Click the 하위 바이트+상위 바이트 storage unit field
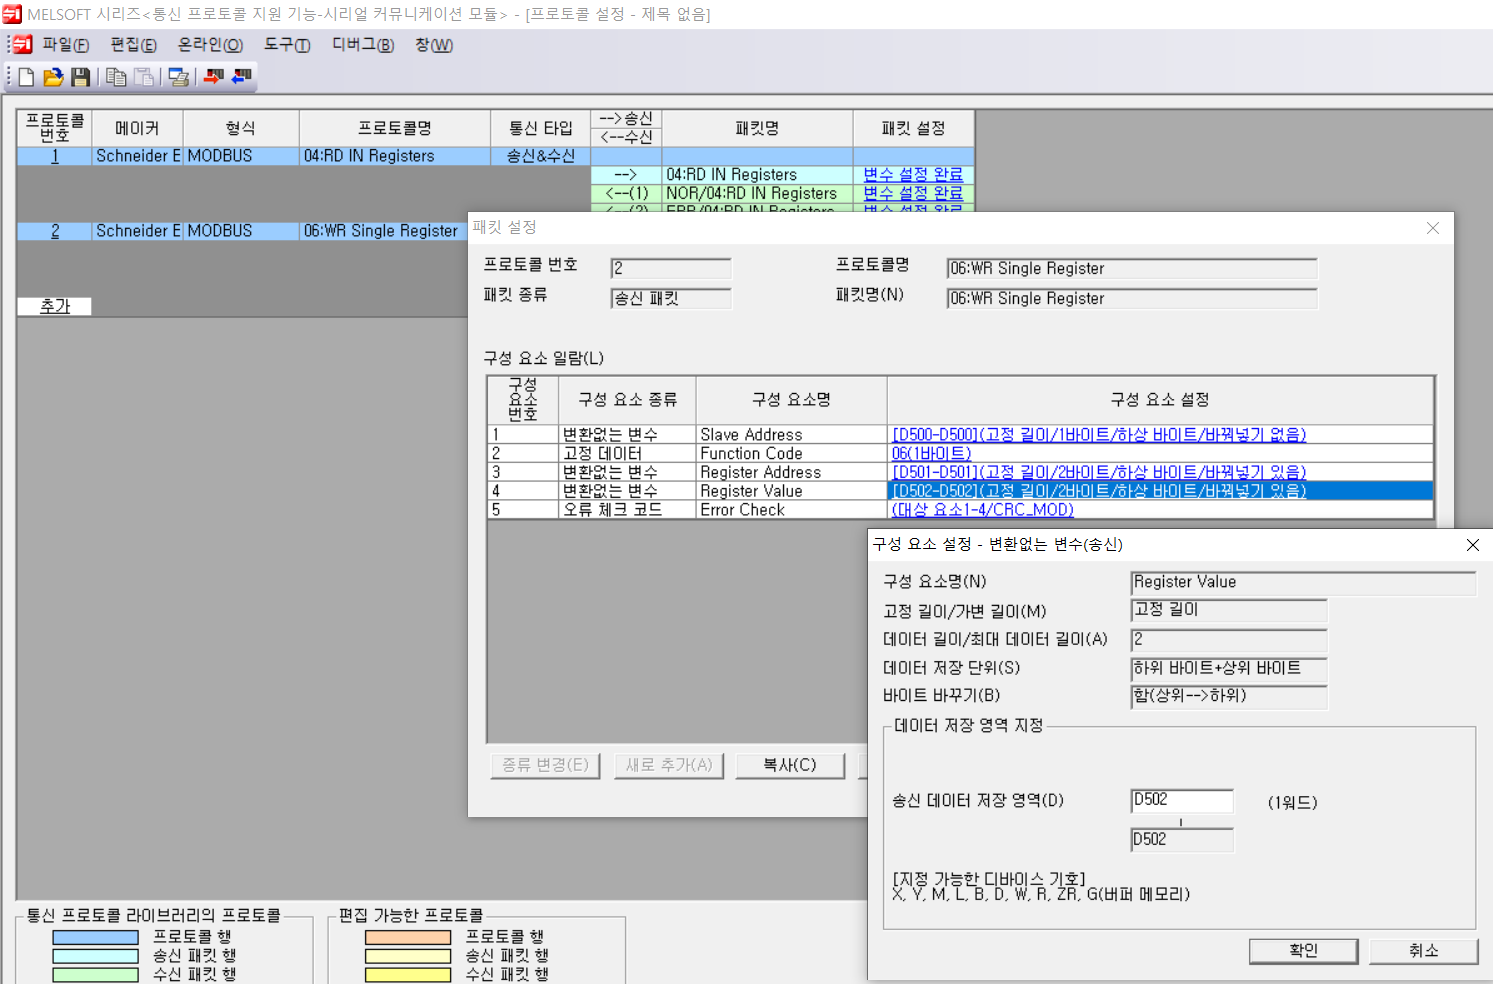This screenshot has width=1493, height=984. click(x=1229, y=668)
